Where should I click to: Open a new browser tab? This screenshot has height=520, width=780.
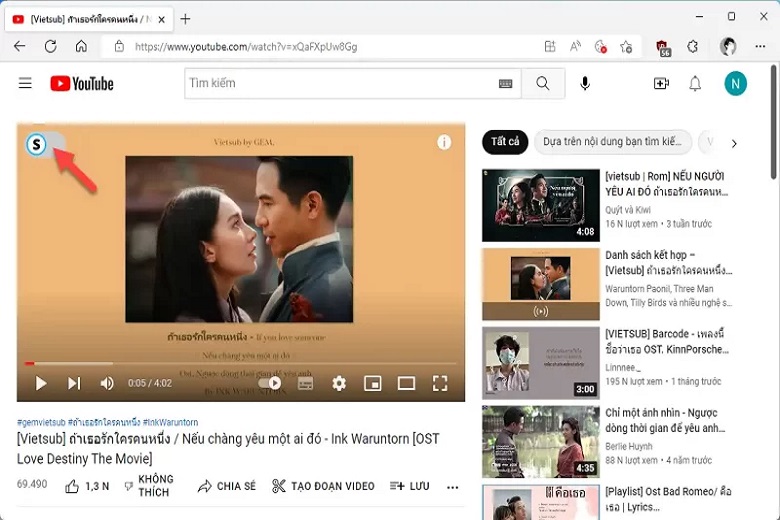pos(185,19)
